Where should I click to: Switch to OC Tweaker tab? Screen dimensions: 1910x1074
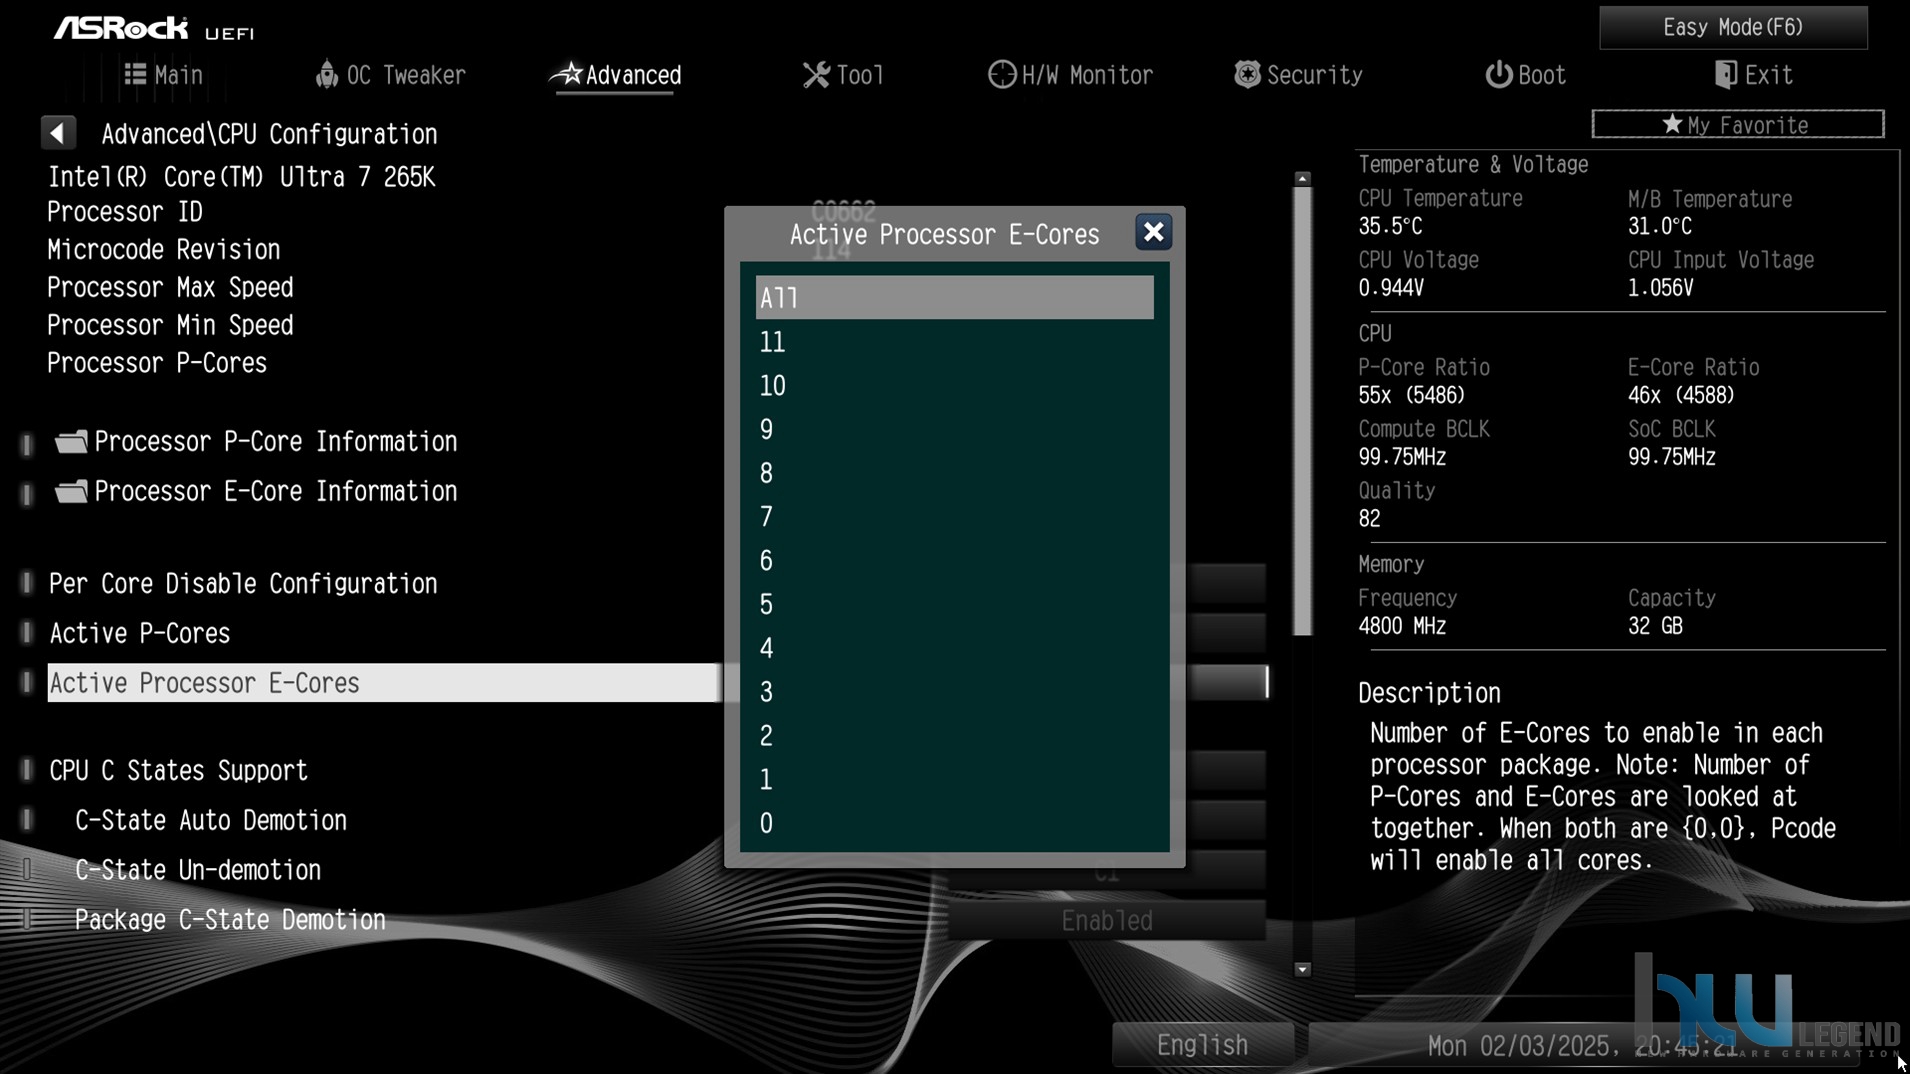point(391,75)
